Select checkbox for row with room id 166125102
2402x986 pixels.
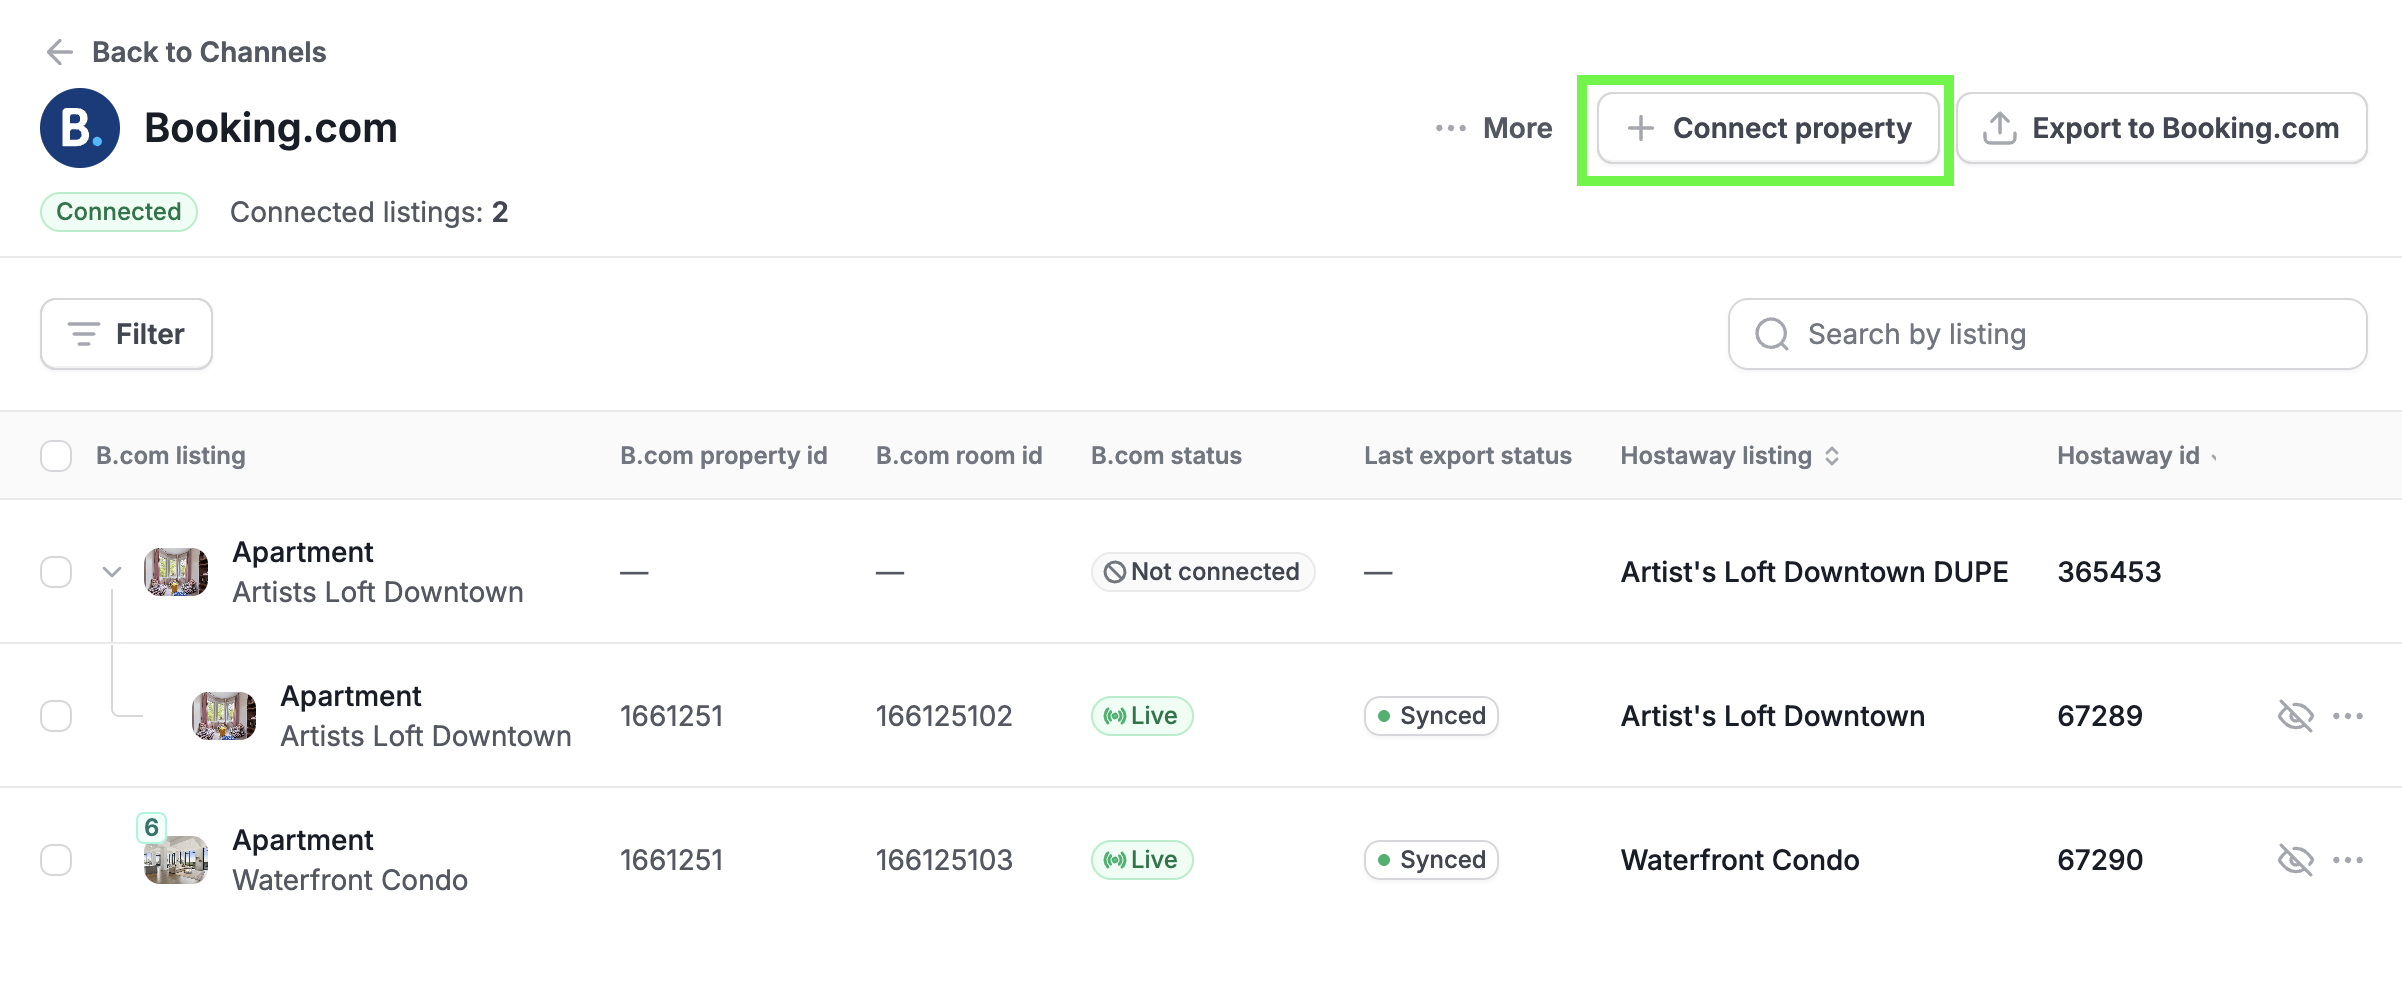56,716
